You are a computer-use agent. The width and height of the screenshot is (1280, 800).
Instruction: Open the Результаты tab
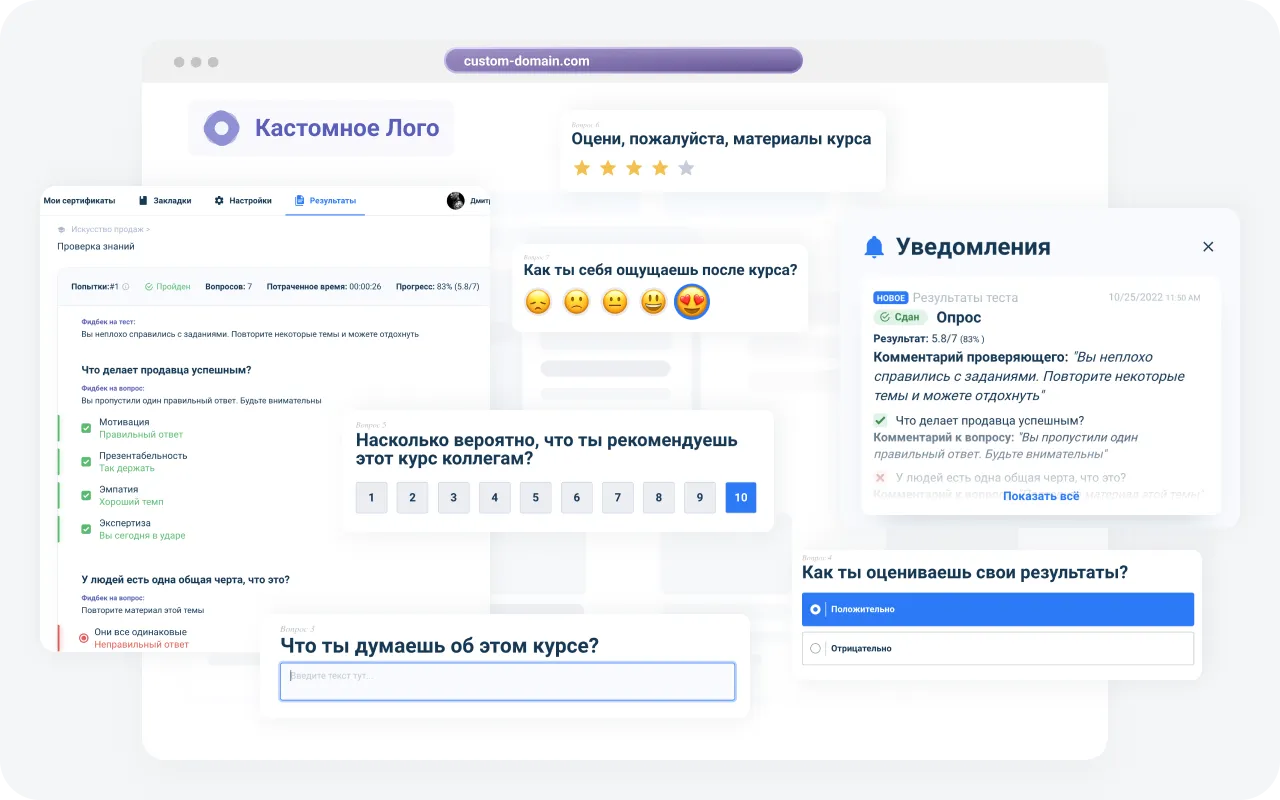325,201
